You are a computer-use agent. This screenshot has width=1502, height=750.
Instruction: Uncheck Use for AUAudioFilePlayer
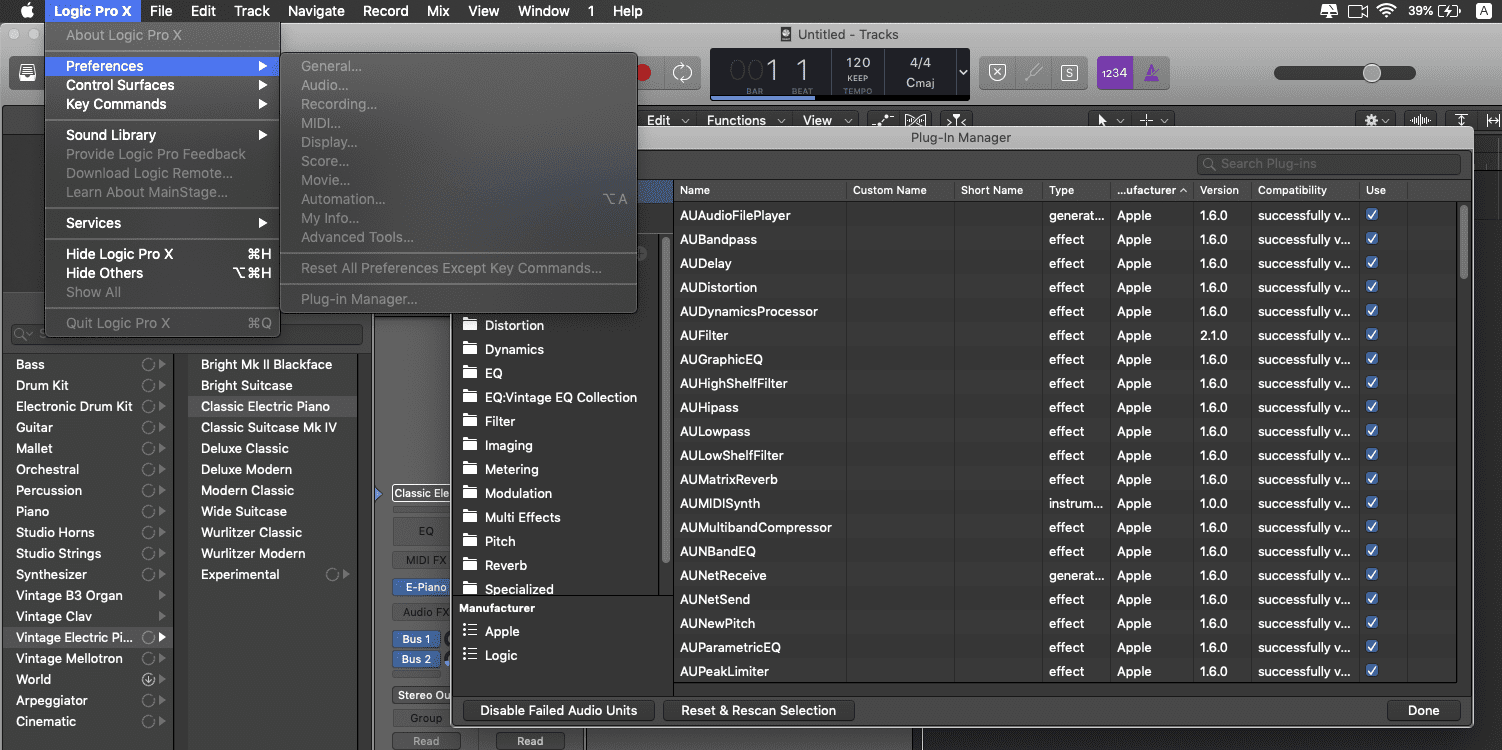(x=1372, y=215)
